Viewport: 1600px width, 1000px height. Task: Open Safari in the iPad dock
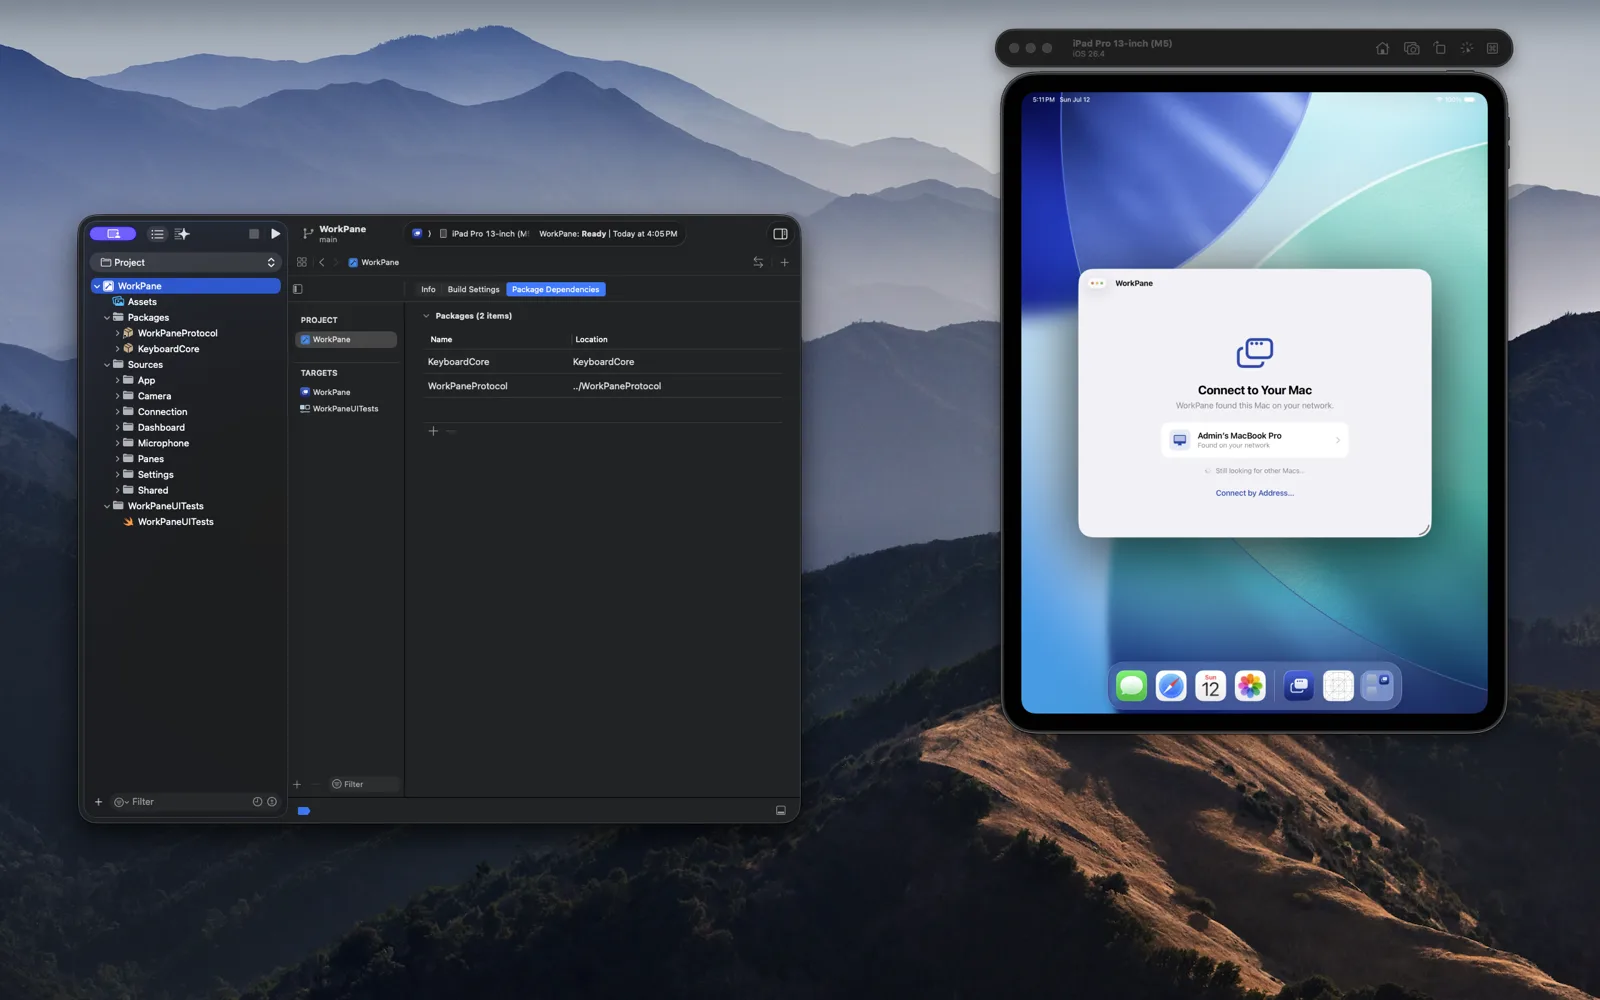click(1171, 686)
